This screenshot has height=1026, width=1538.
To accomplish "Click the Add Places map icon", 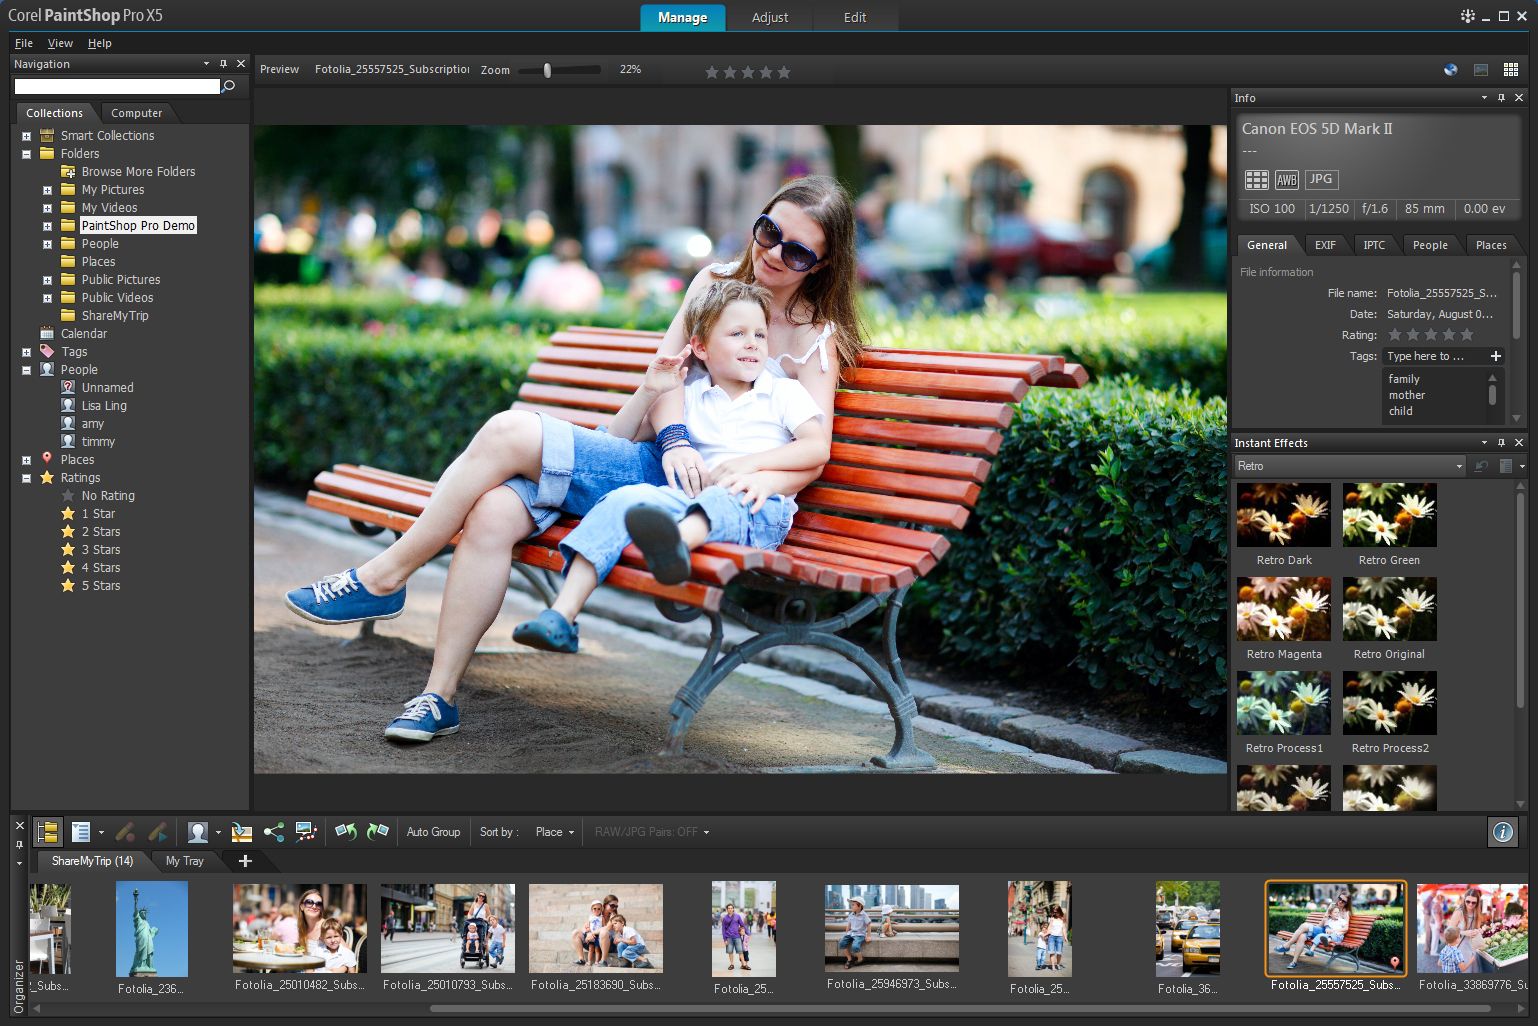I will pyautogui.click(x=241, y=832).
